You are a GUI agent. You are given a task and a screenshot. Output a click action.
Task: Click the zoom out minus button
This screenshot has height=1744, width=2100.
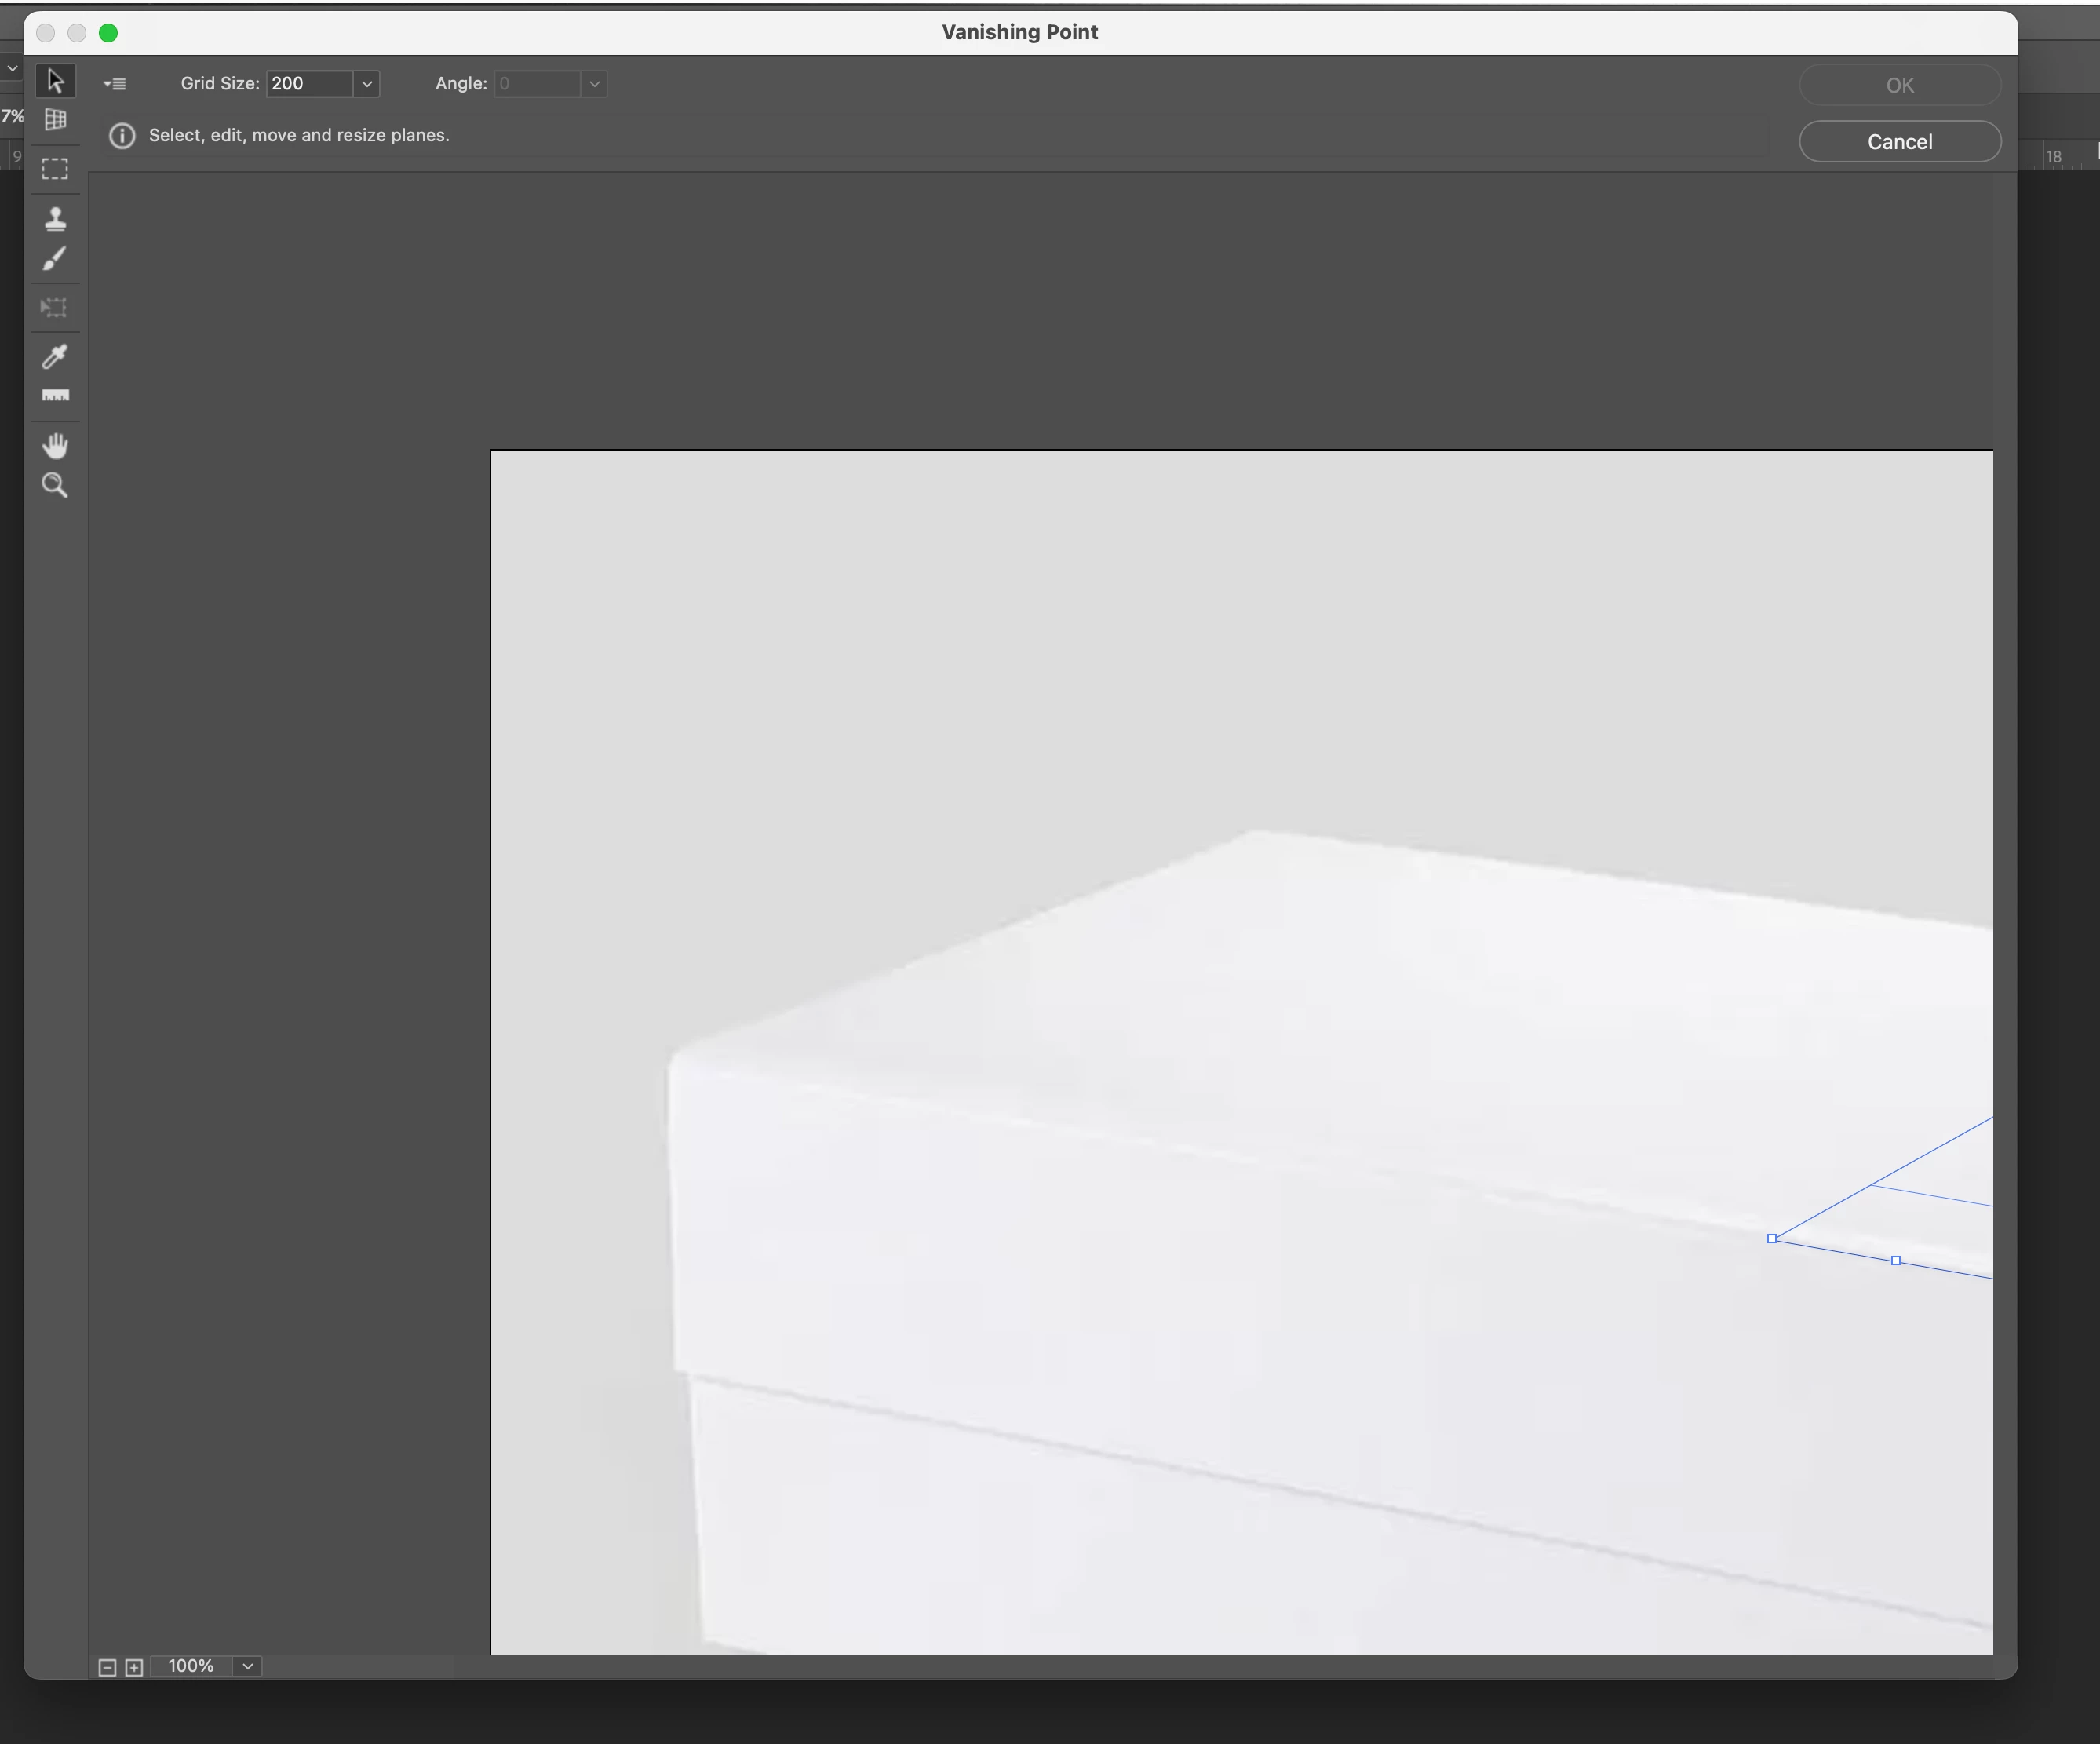107,1667
